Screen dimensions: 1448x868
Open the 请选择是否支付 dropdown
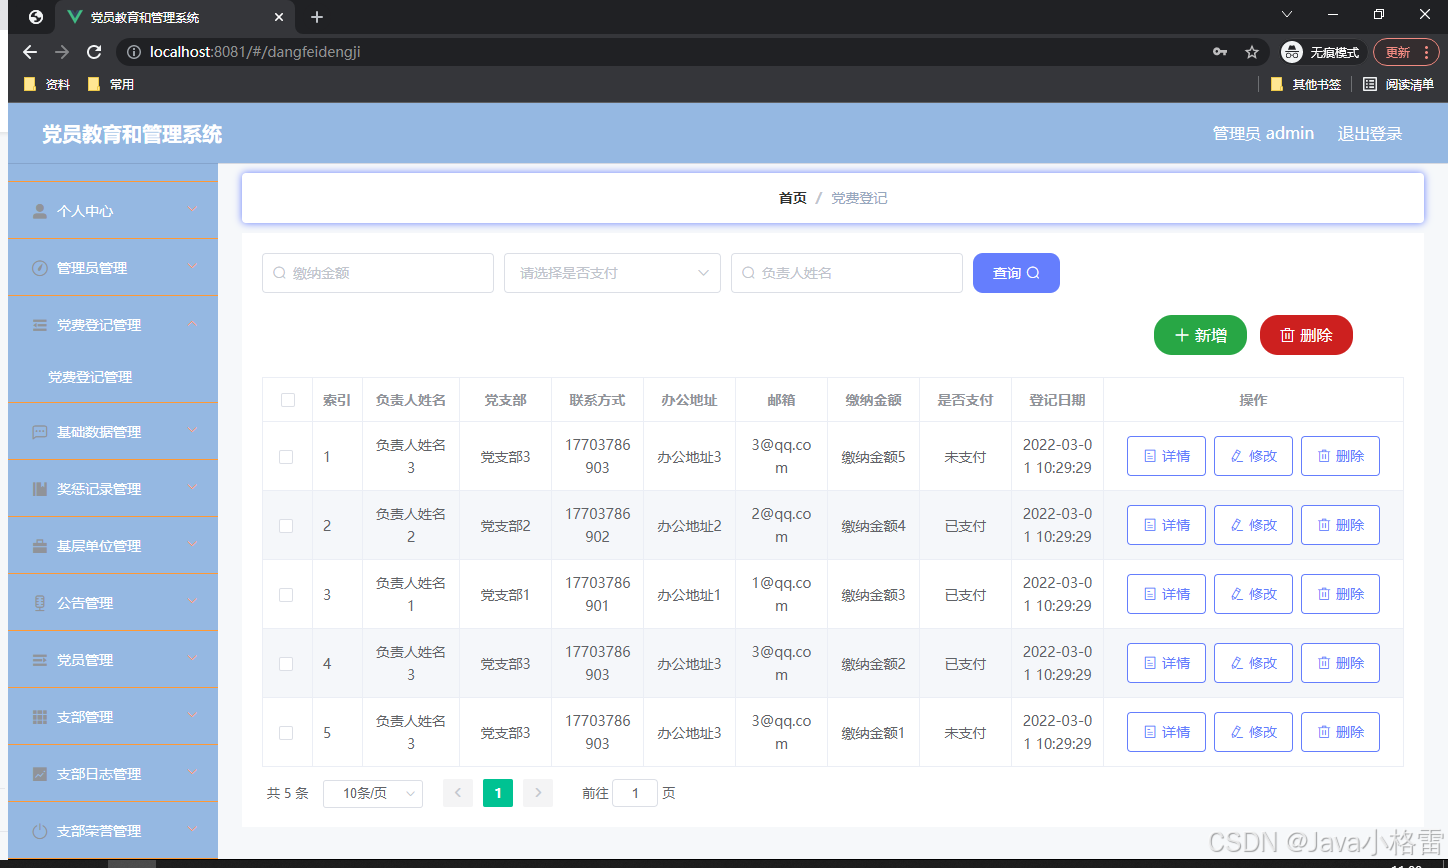click(x=612, y=272)
